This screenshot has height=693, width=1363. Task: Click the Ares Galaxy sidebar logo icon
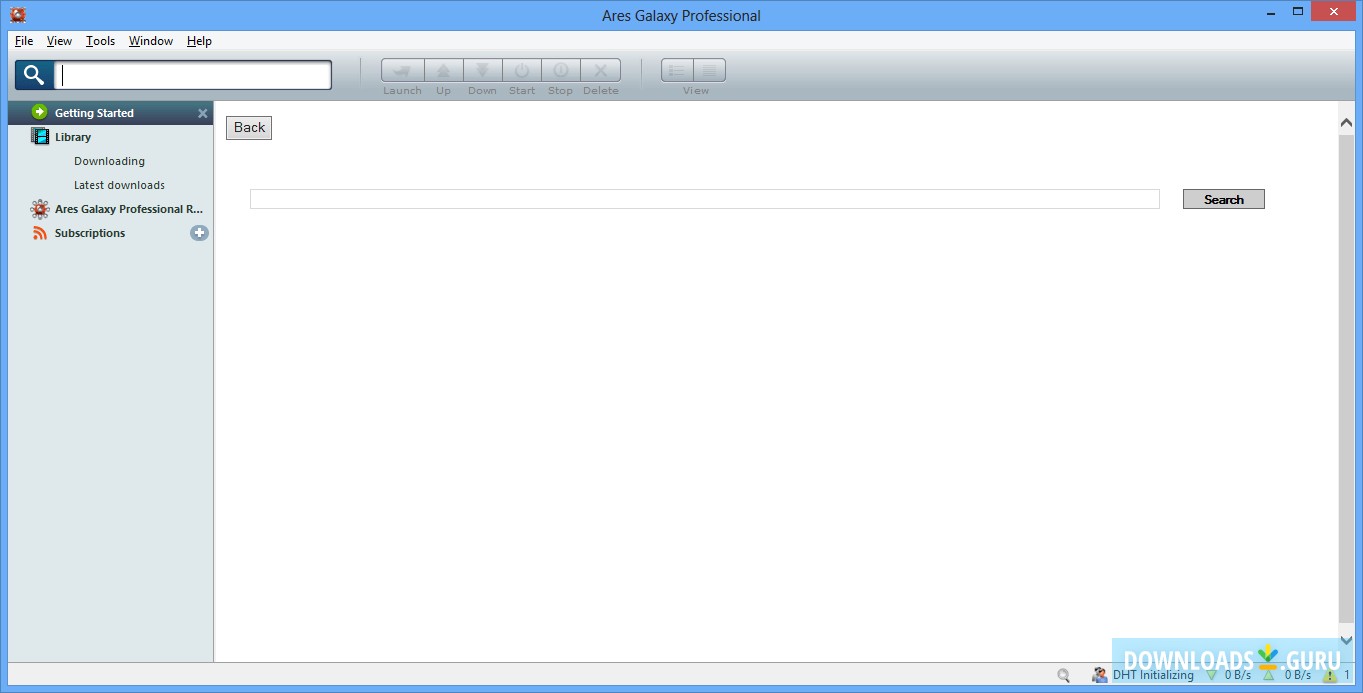tap(40, 209)
